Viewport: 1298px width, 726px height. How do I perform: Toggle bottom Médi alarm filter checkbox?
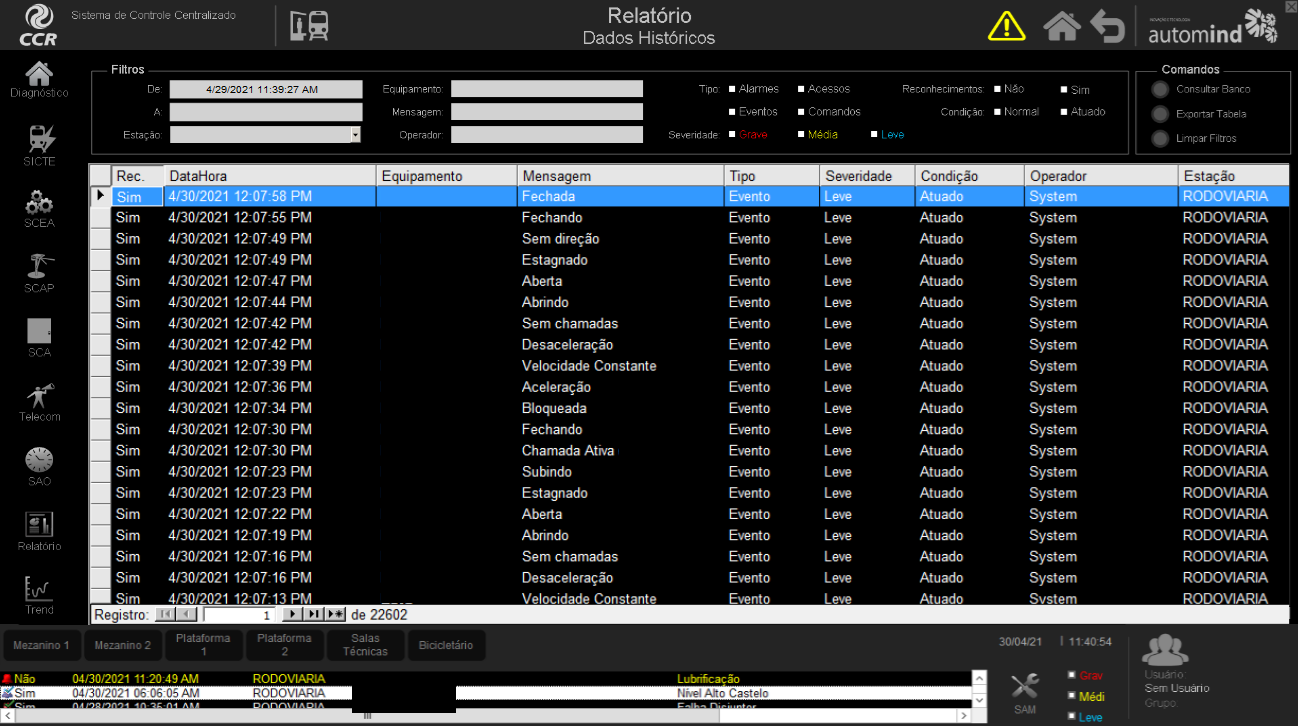(1071, 696)
